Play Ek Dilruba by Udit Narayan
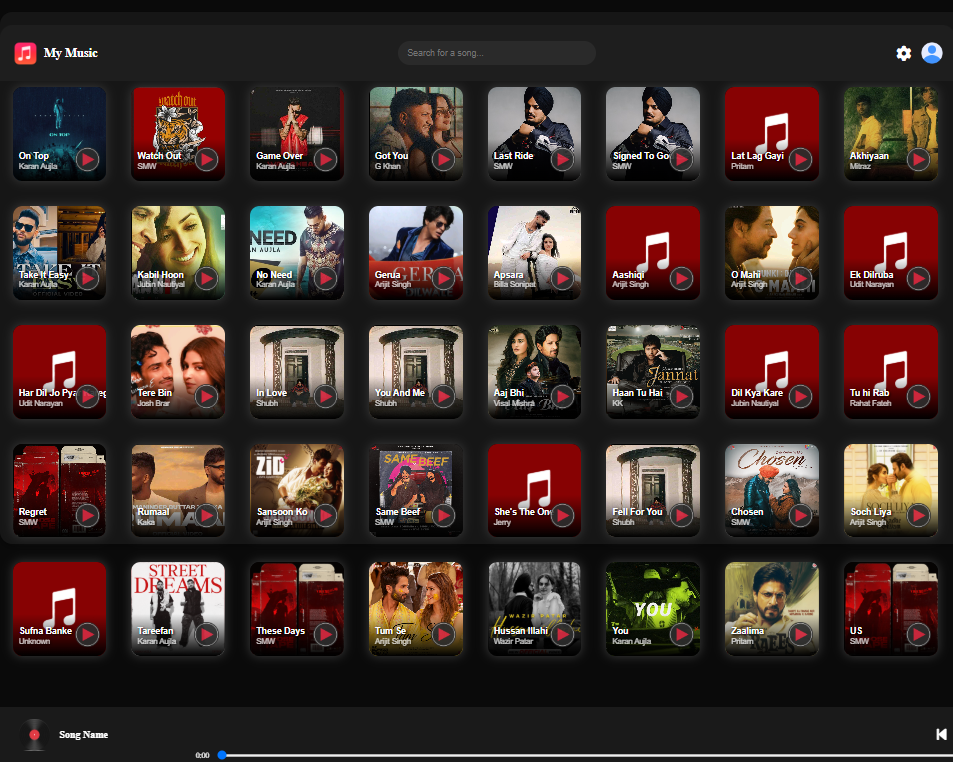This screenshot has width=953, height=762. click(x=918, y=279)
